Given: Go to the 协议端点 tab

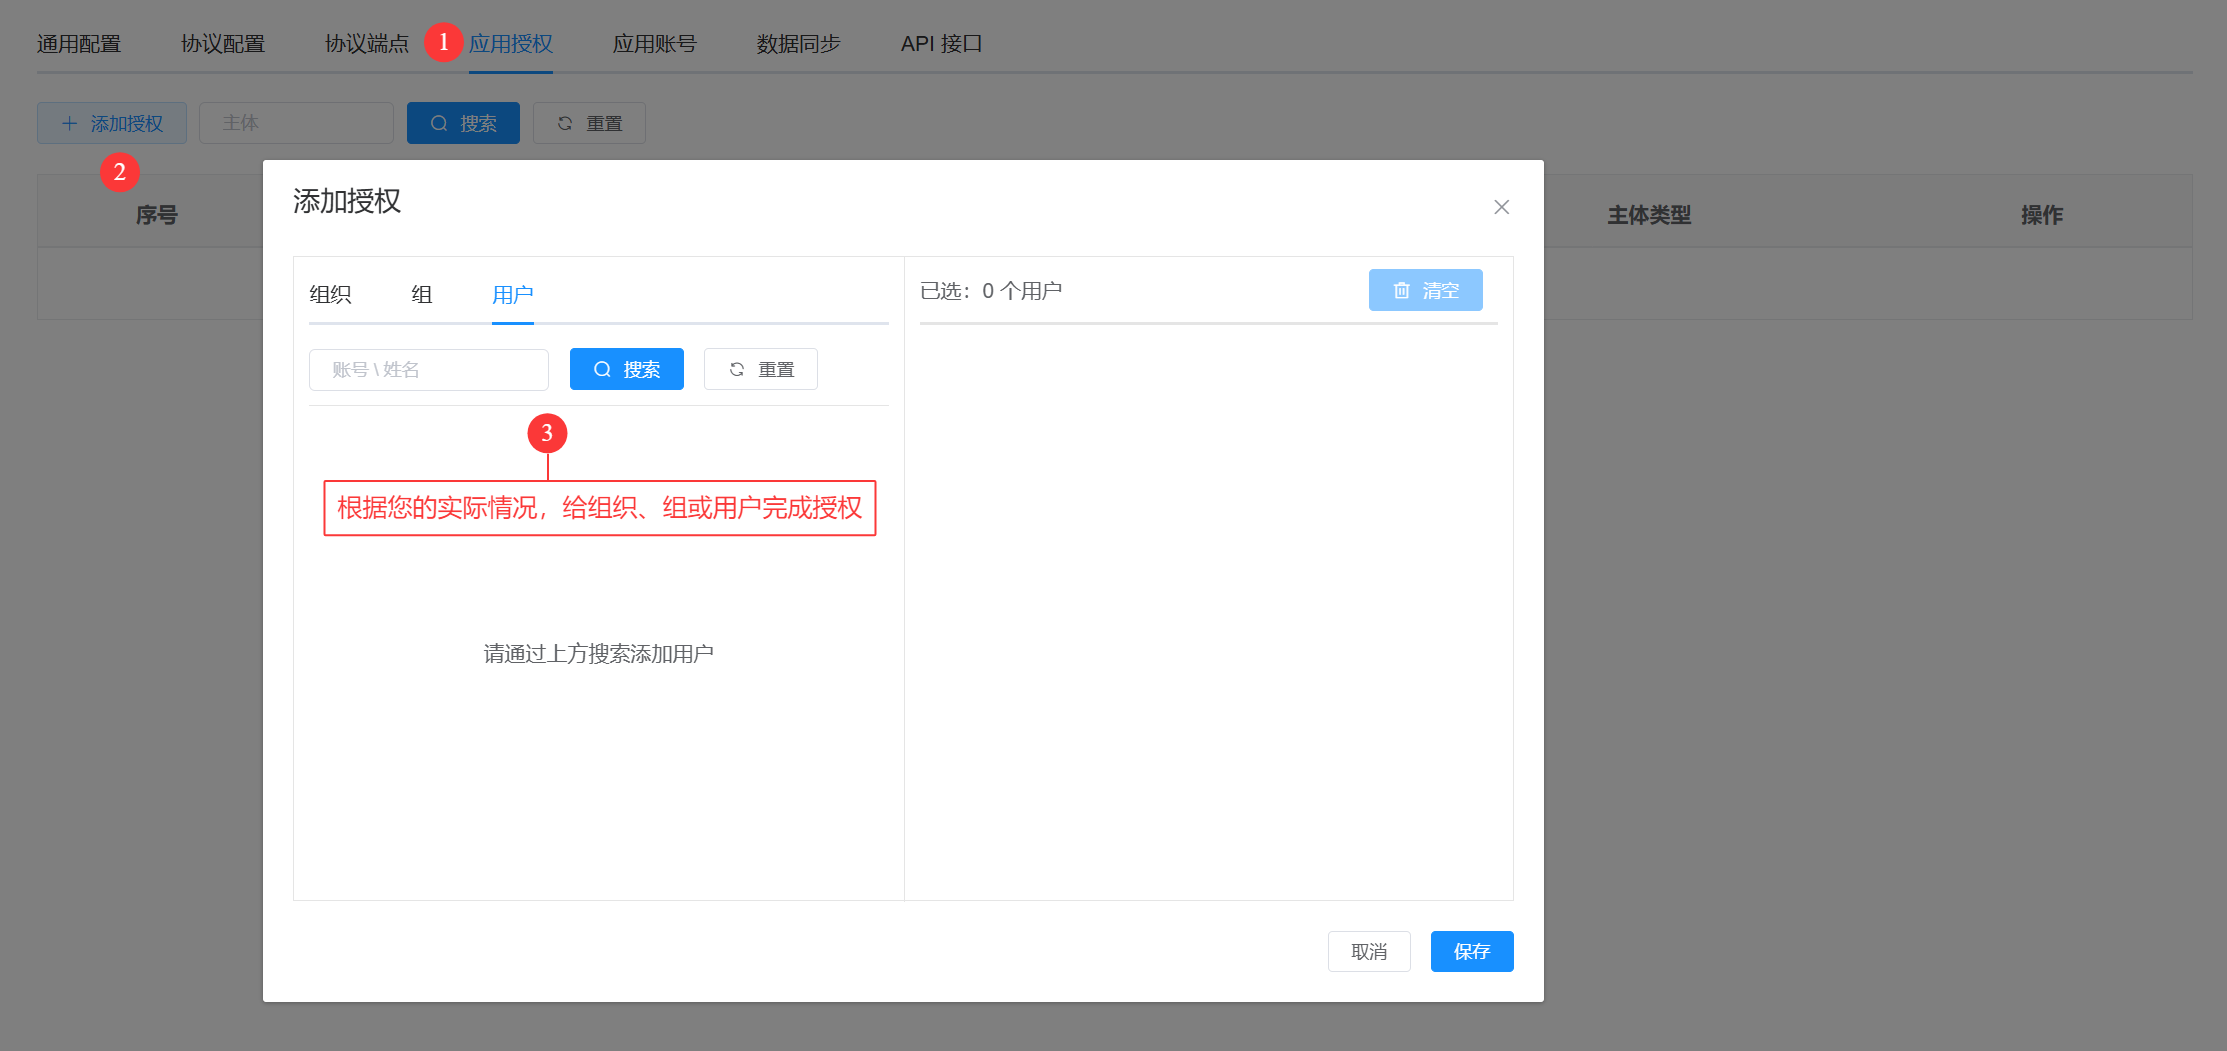Looking at the screenshot, I should [367, 44].
